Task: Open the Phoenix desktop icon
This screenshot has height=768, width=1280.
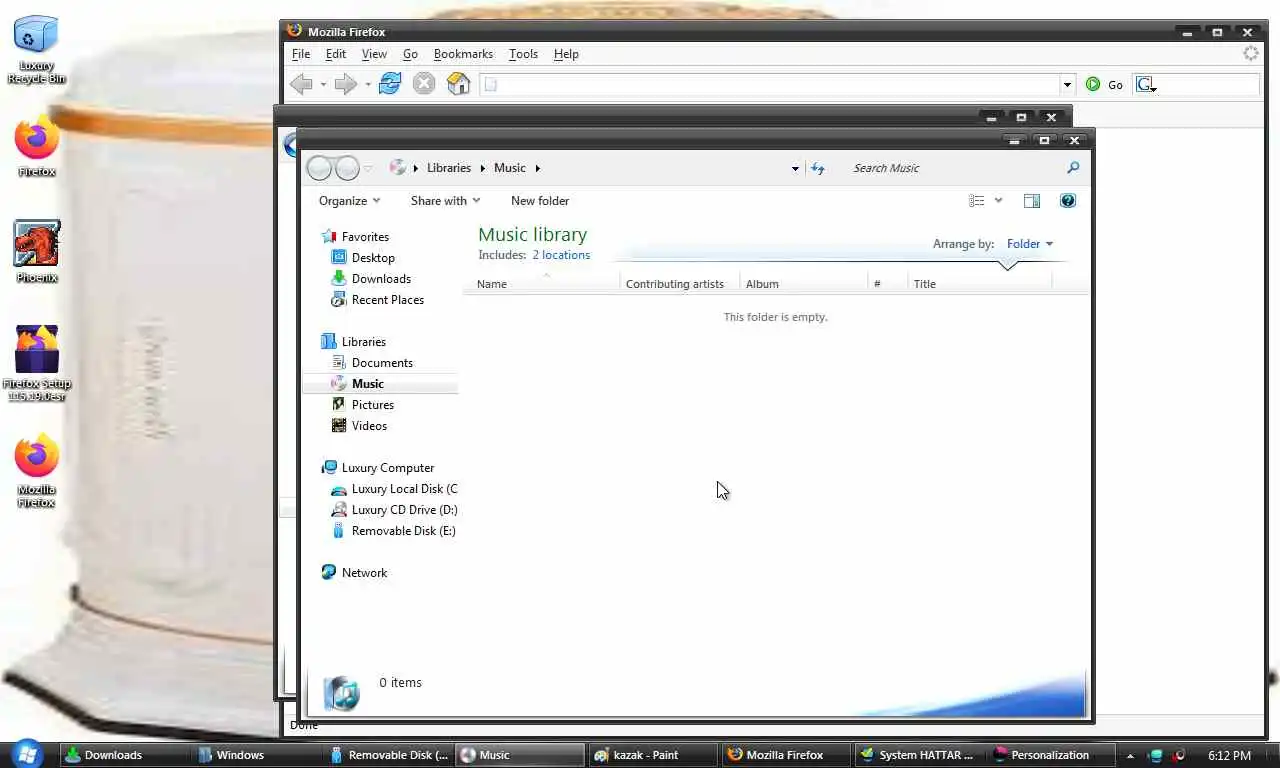Action: (36, 251)
